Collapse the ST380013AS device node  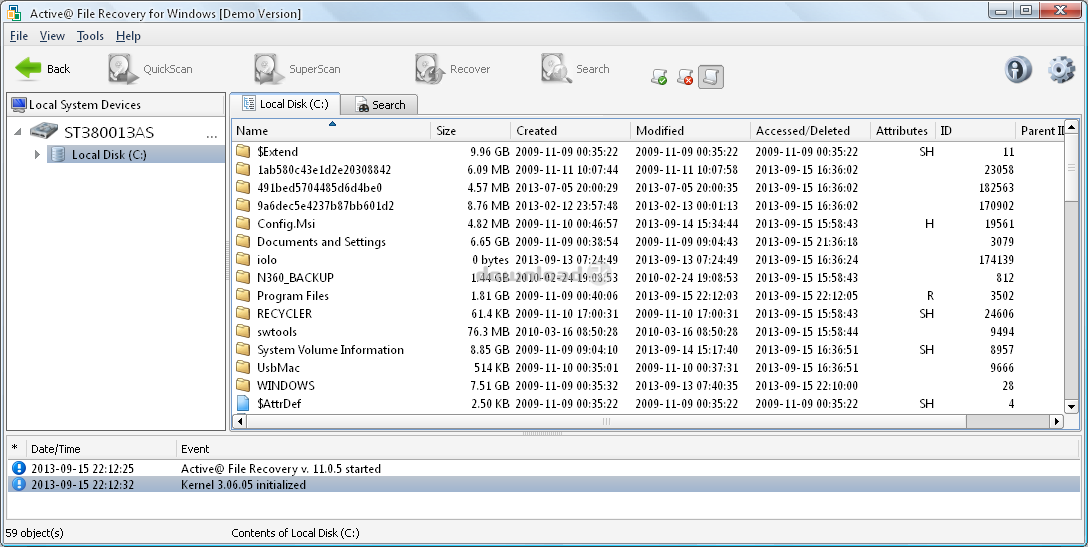pos(18,131)
